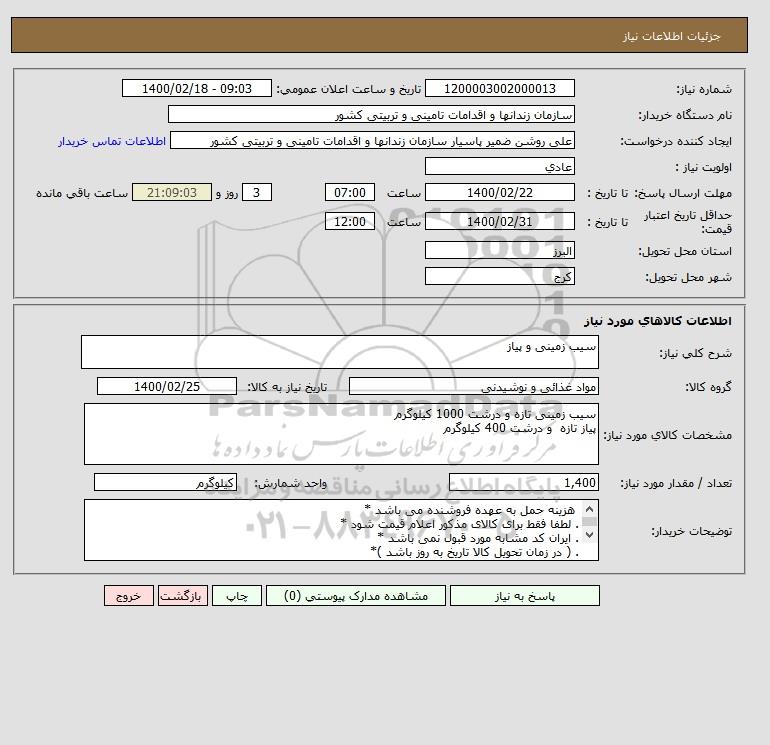Open مشاهده مدارک پیوستی (0) button

356,595
